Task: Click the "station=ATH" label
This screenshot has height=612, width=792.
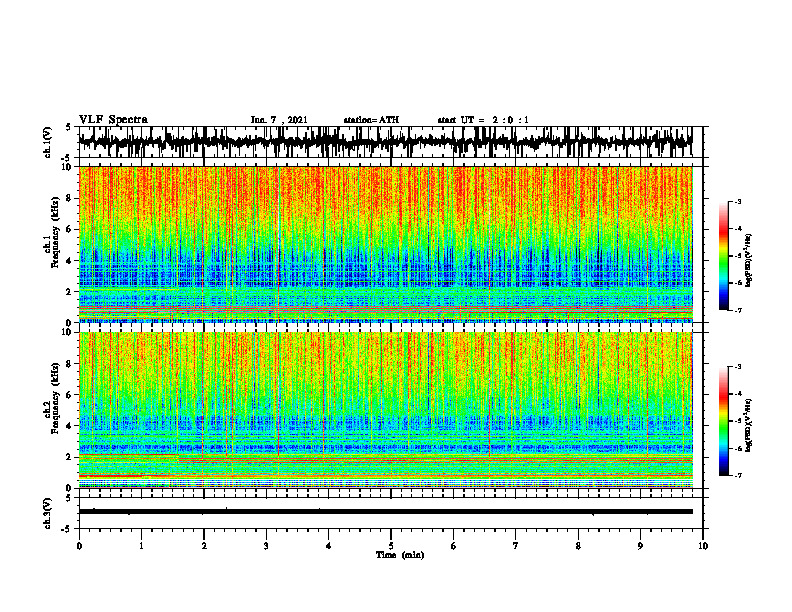Action: point(371,120)
